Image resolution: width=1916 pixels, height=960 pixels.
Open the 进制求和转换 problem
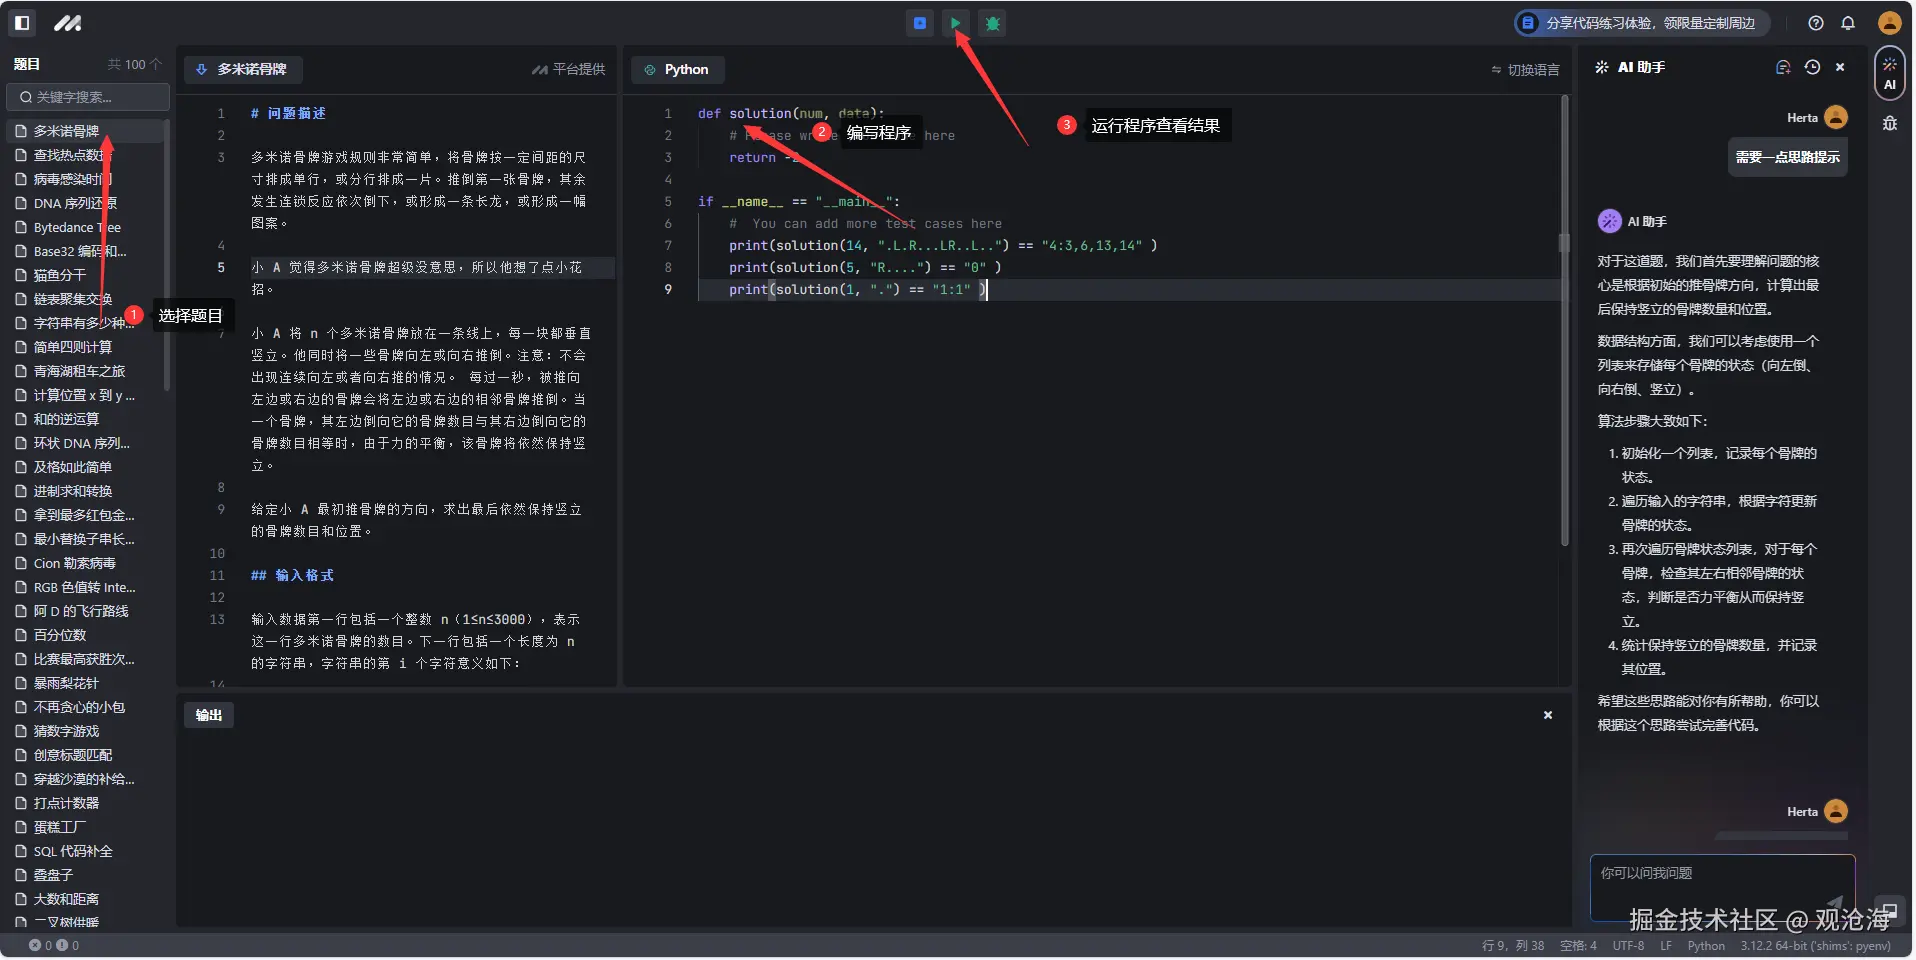84,491
